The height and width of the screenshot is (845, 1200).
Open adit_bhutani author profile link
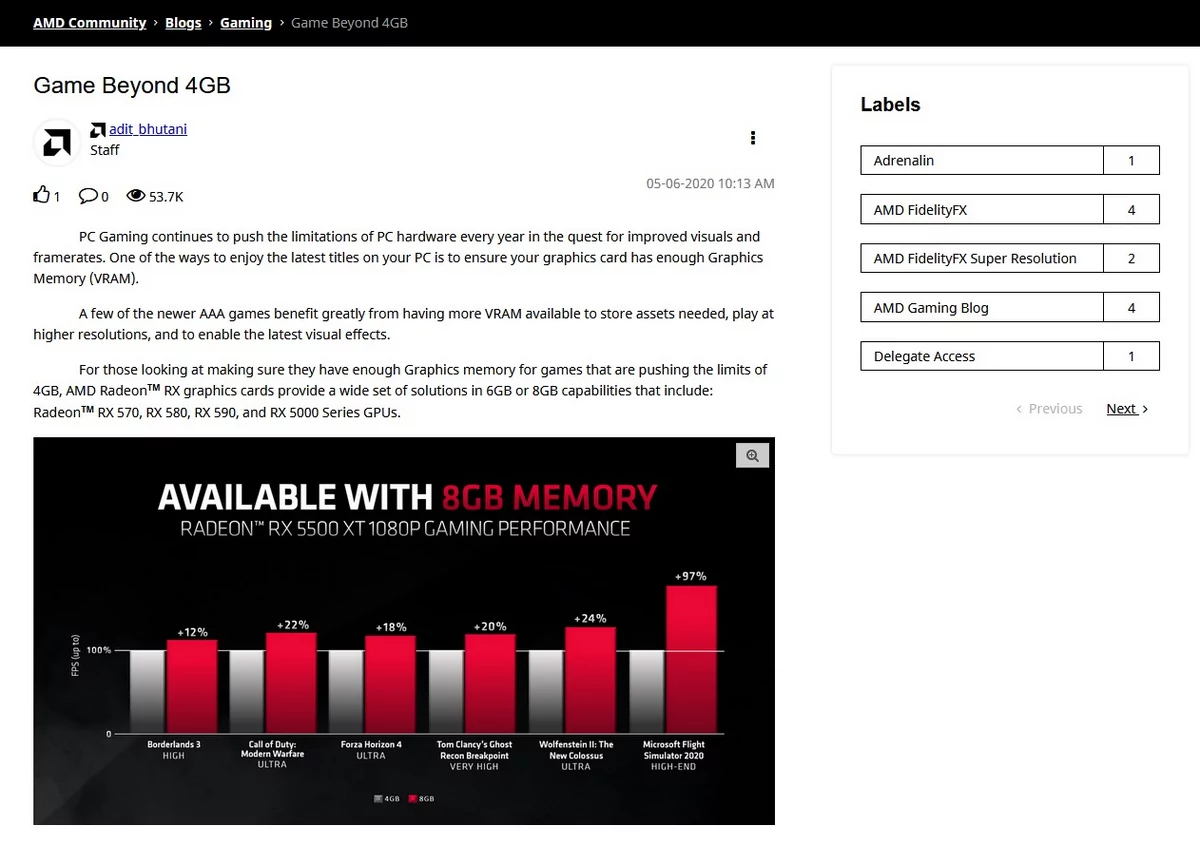[x=148, y=129]
